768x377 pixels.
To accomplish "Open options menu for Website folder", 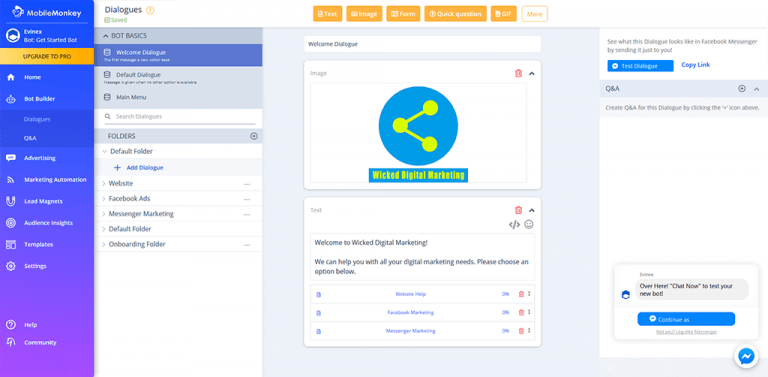I will point(246,184).
